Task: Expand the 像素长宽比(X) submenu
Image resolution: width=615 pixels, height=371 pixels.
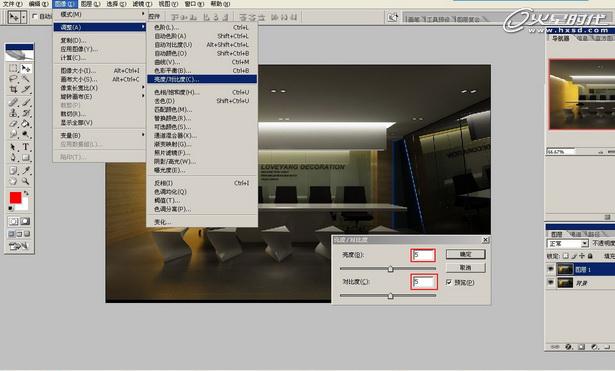Action: (100, 88)
